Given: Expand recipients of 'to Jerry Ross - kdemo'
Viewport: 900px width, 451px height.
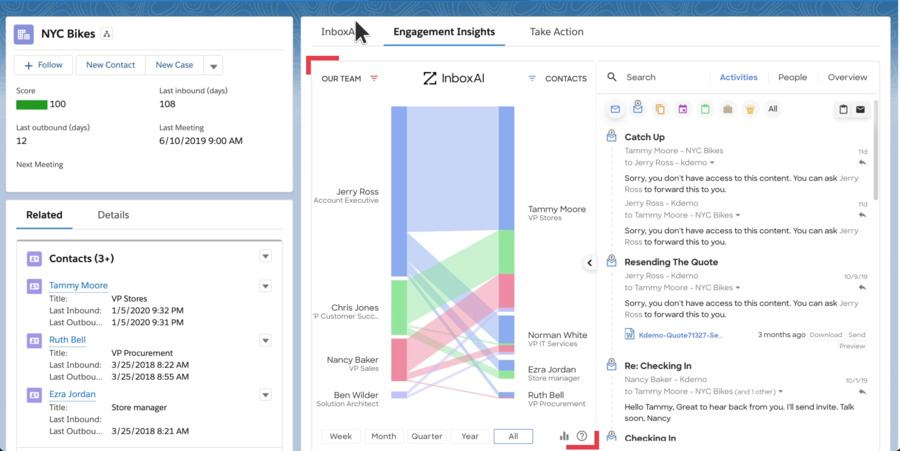Looking at the screenshot, I should coord(712,163).
